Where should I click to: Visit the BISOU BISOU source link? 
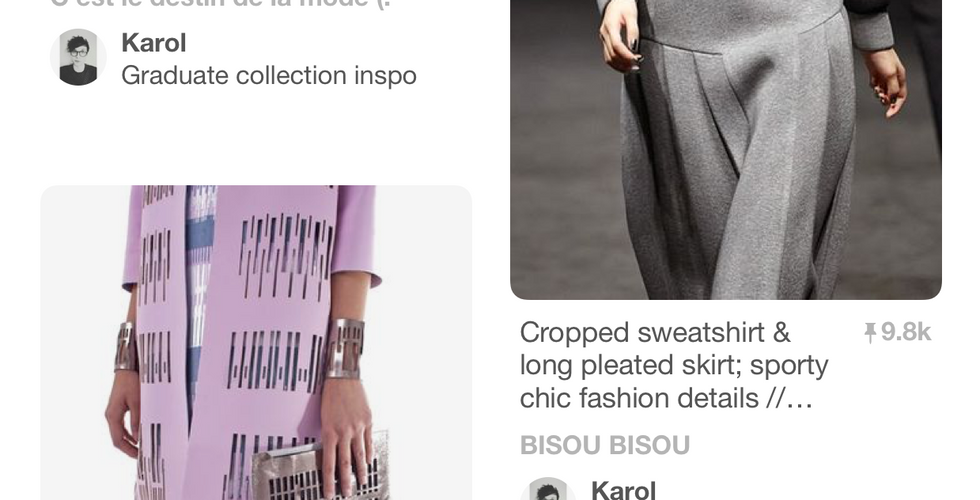[x=605, y=445]
